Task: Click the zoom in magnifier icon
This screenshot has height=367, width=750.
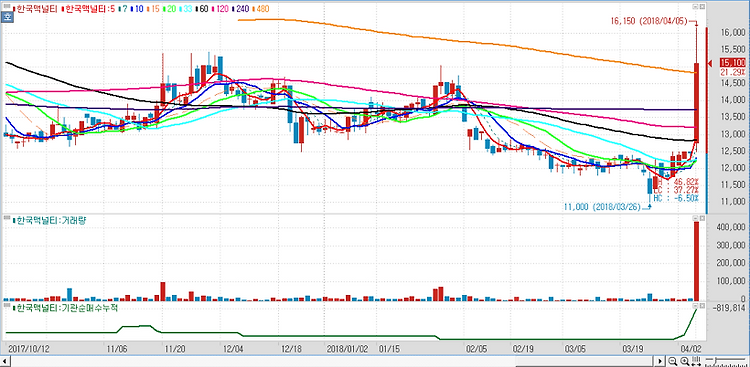Action: click(684, 361)
